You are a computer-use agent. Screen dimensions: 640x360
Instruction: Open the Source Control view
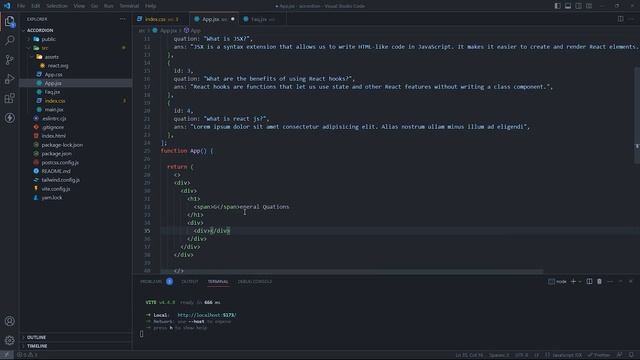10,60
